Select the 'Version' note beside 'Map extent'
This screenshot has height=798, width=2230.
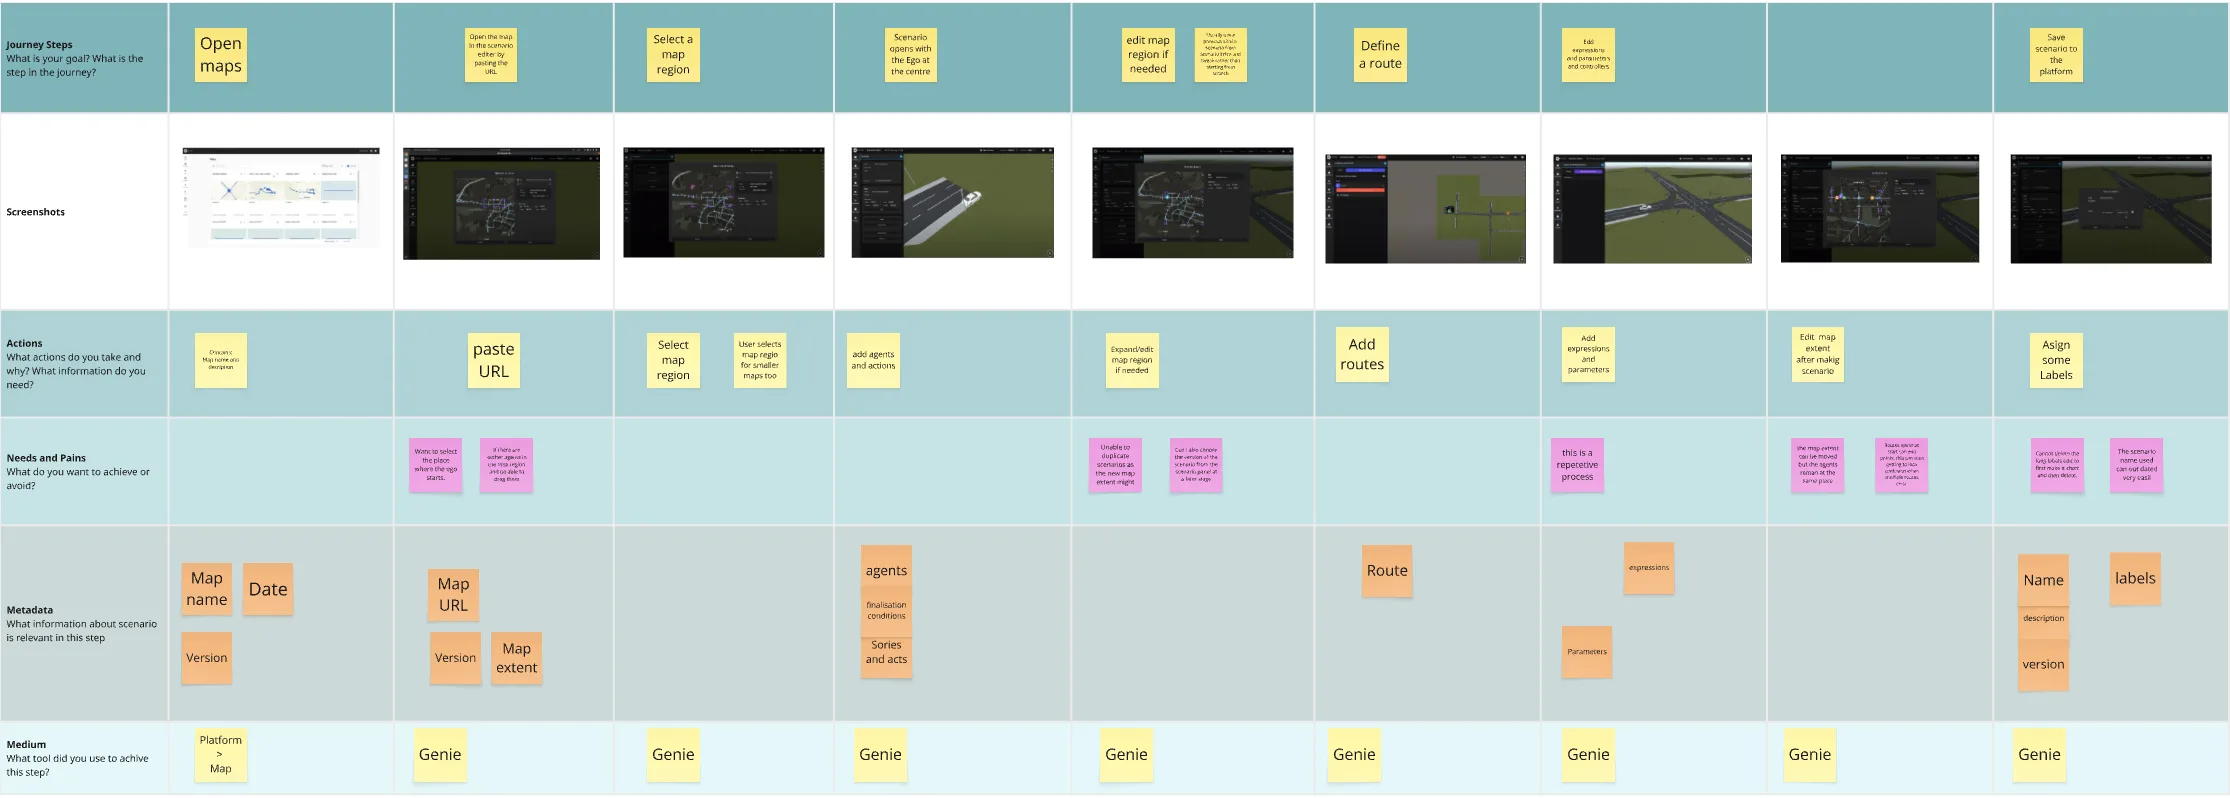455,658
